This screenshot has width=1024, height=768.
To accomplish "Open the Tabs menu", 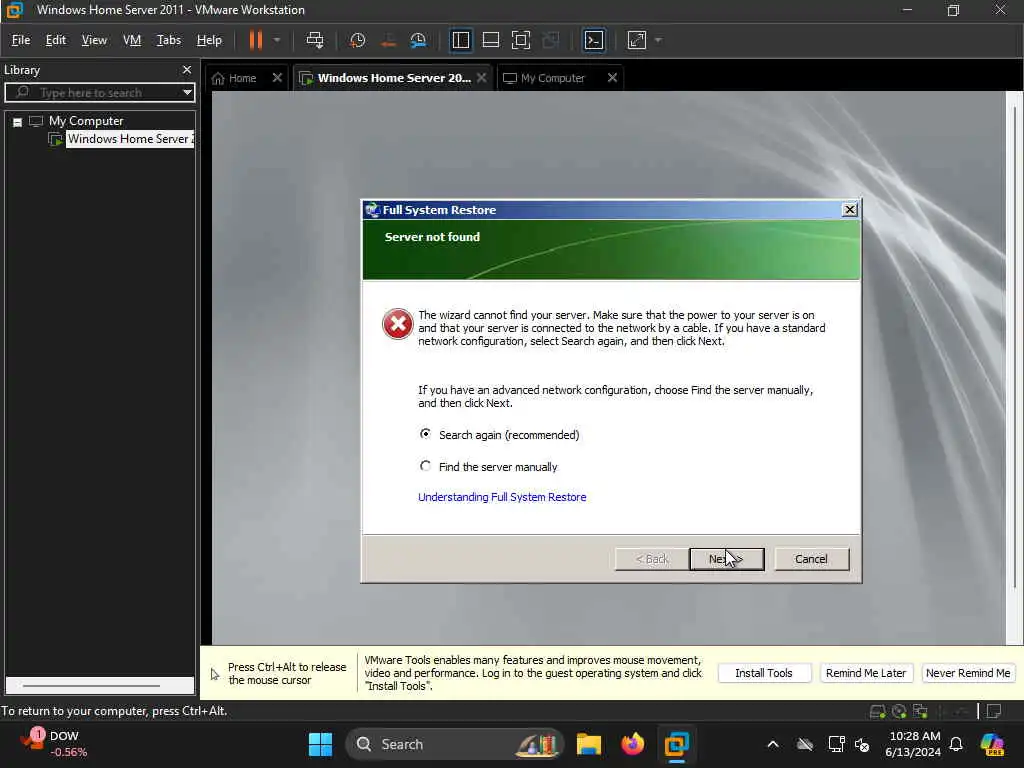I will click(x=168, y=40).
